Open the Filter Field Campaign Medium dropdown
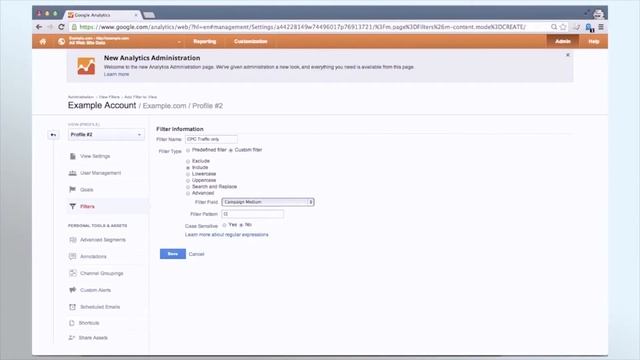 coord(268,202)
